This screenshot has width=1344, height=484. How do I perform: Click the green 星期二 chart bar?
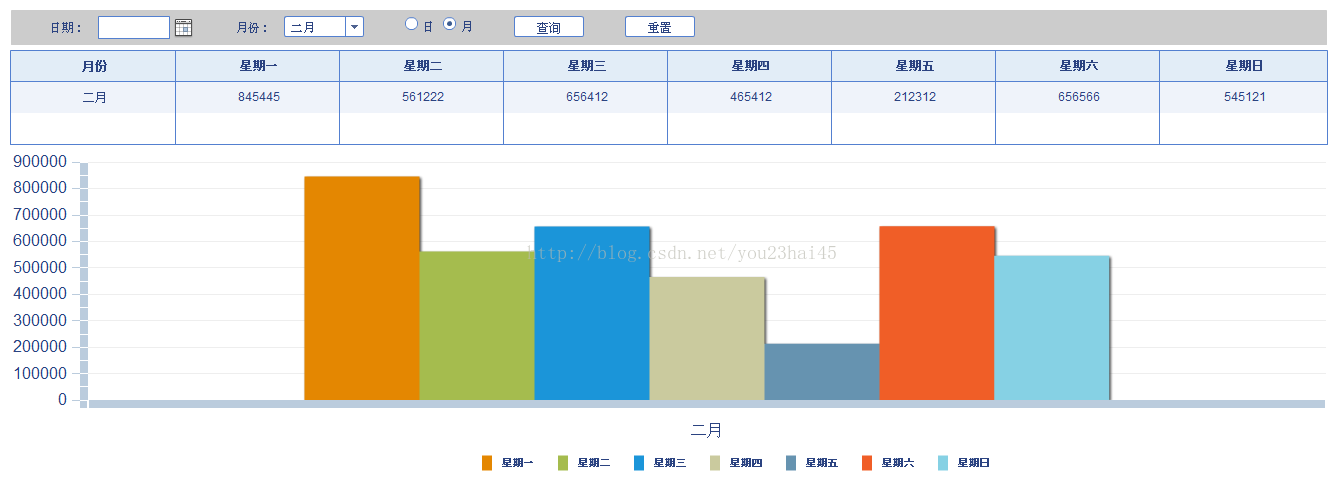click(x=477, y=326)
